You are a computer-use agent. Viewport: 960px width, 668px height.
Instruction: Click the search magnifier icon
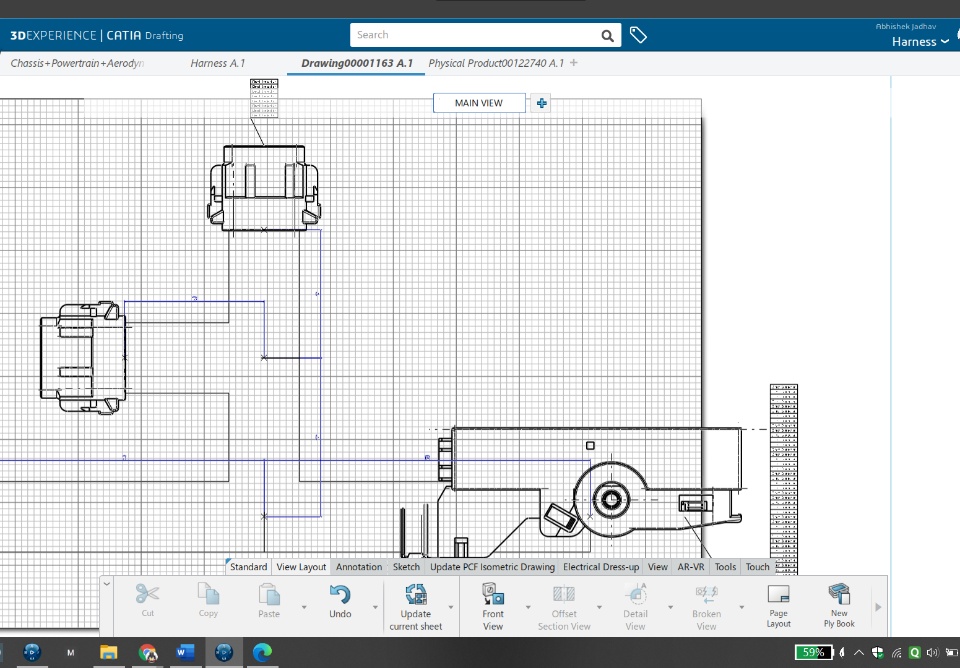click(x=607, y=35)
